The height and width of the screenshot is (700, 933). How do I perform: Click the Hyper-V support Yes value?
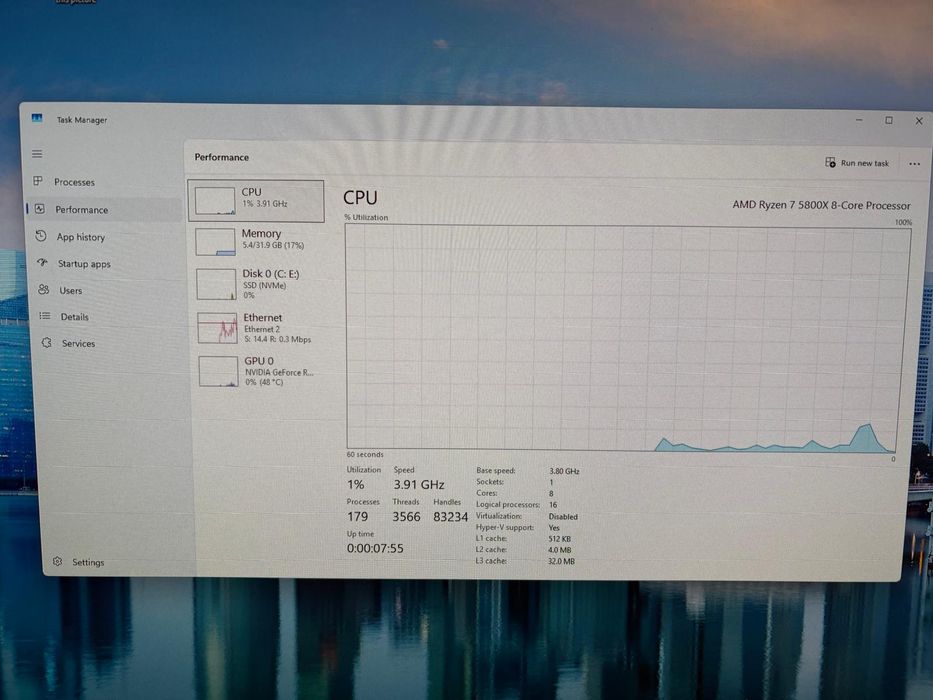(x=554, y=528)
